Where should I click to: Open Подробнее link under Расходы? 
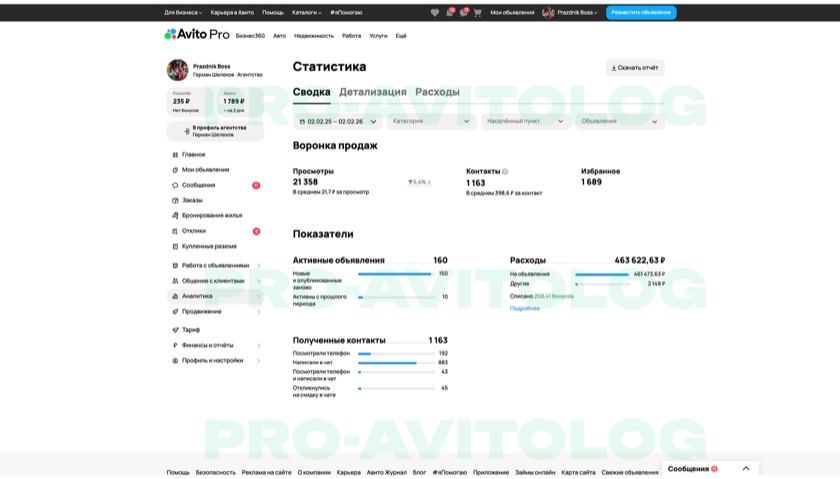524,309
